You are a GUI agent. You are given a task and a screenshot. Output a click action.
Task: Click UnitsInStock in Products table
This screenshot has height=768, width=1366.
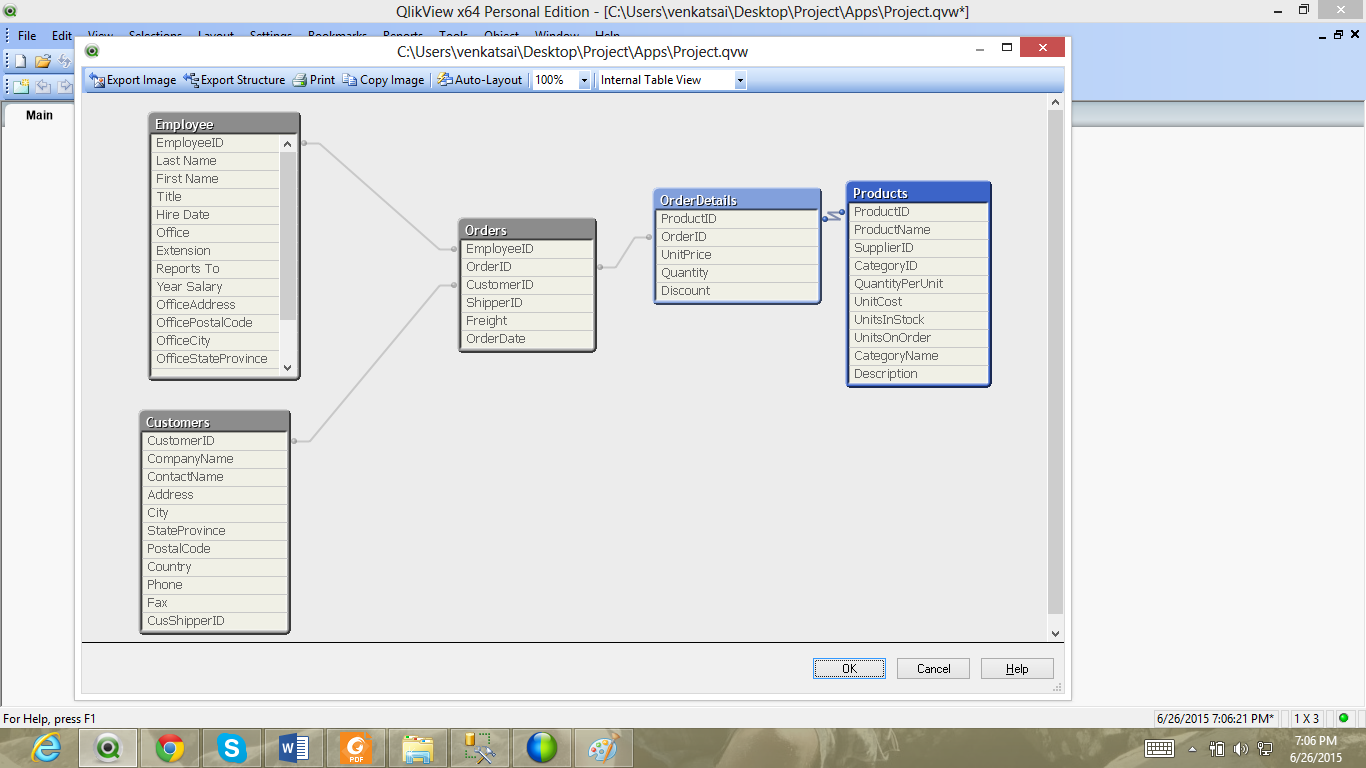point(918,320)
